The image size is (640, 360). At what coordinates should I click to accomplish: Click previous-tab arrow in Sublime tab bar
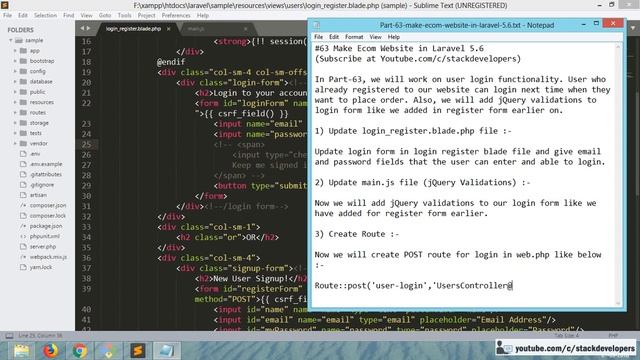tap(82, 28)
